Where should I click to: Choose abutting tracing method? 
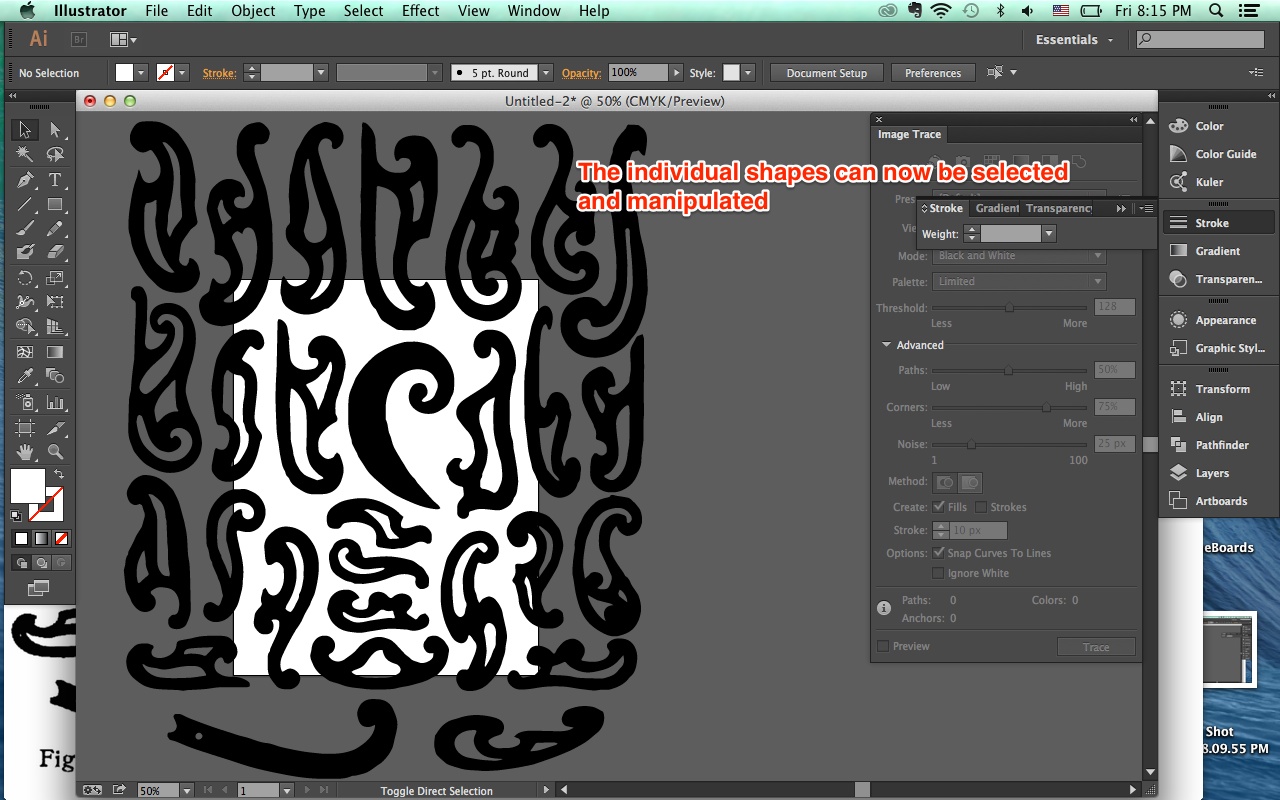click(x=945, y=482)
